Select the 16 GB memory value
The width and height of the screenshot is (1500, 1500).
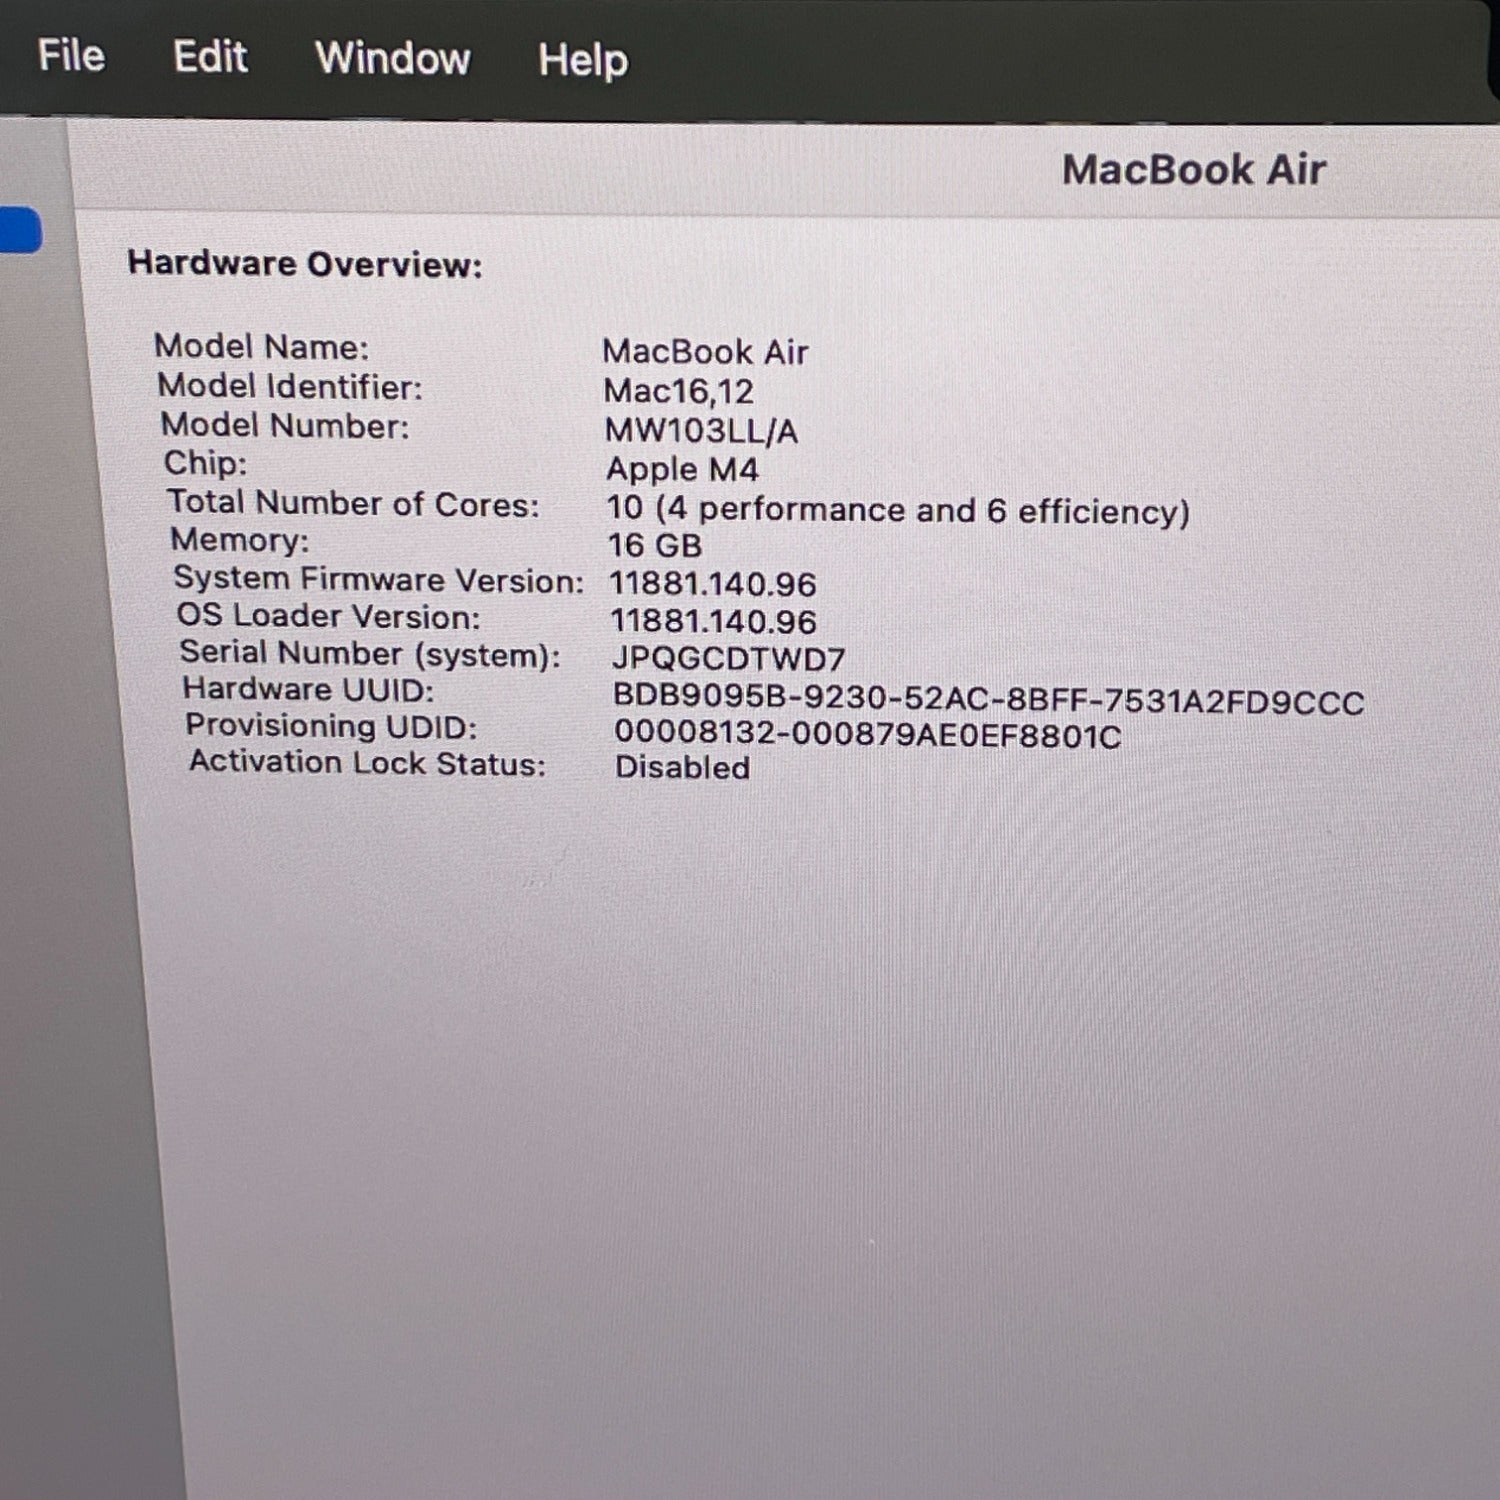(x=655, y=546)
